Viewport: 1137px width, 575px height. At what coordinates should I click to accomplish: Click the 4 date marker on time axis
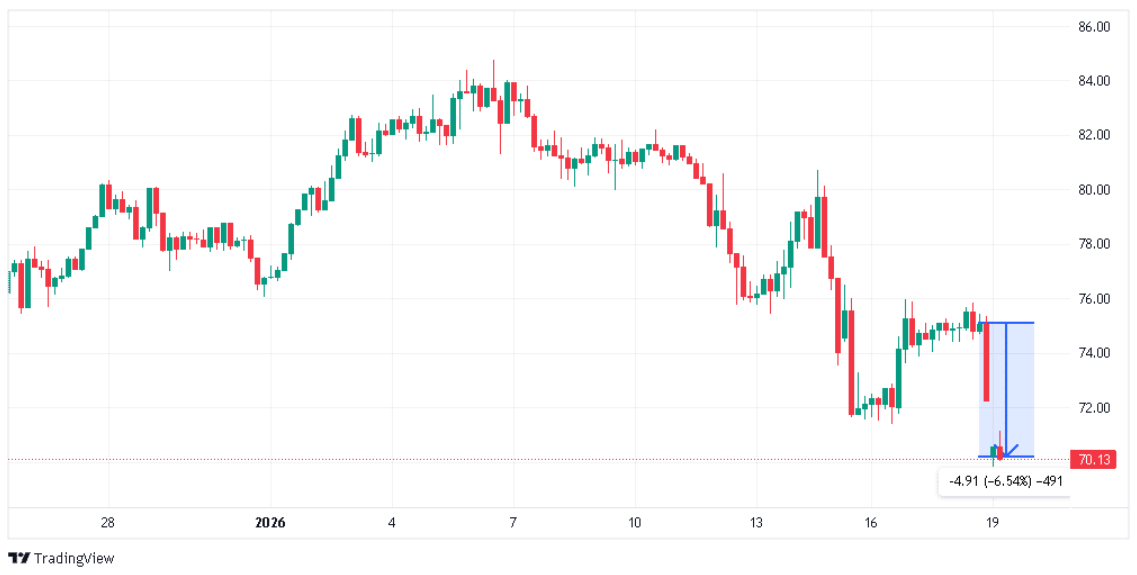pyautogui.click(x=392, y=522)
